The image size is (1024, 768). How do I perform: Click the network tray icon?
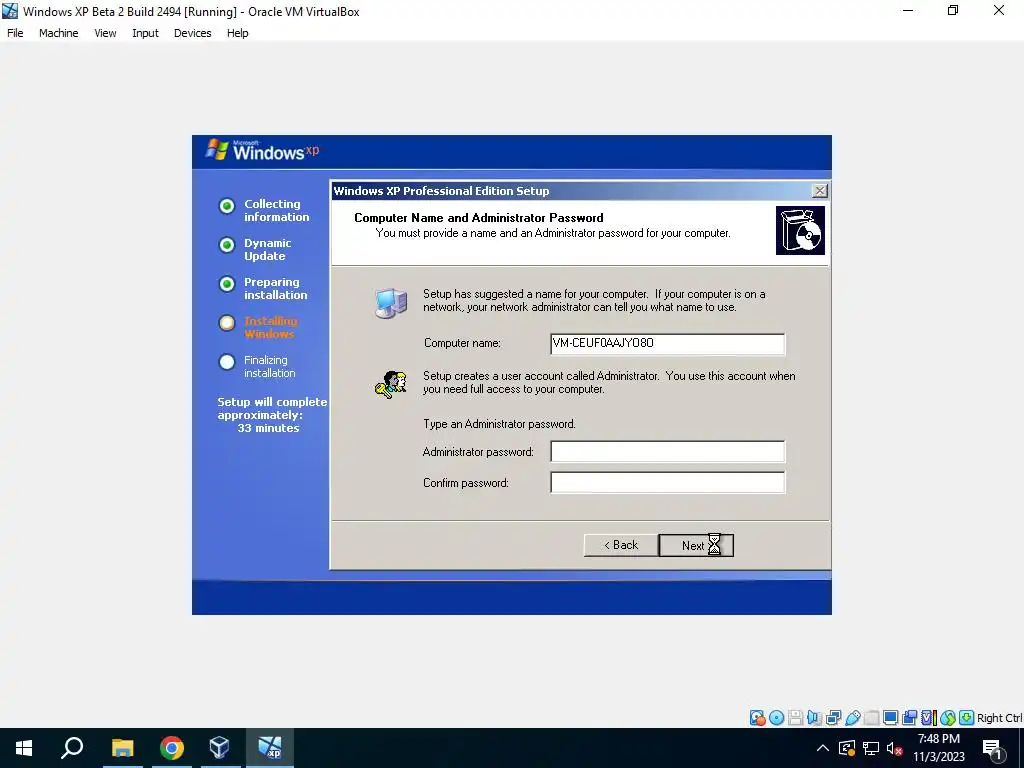(871, 748)
